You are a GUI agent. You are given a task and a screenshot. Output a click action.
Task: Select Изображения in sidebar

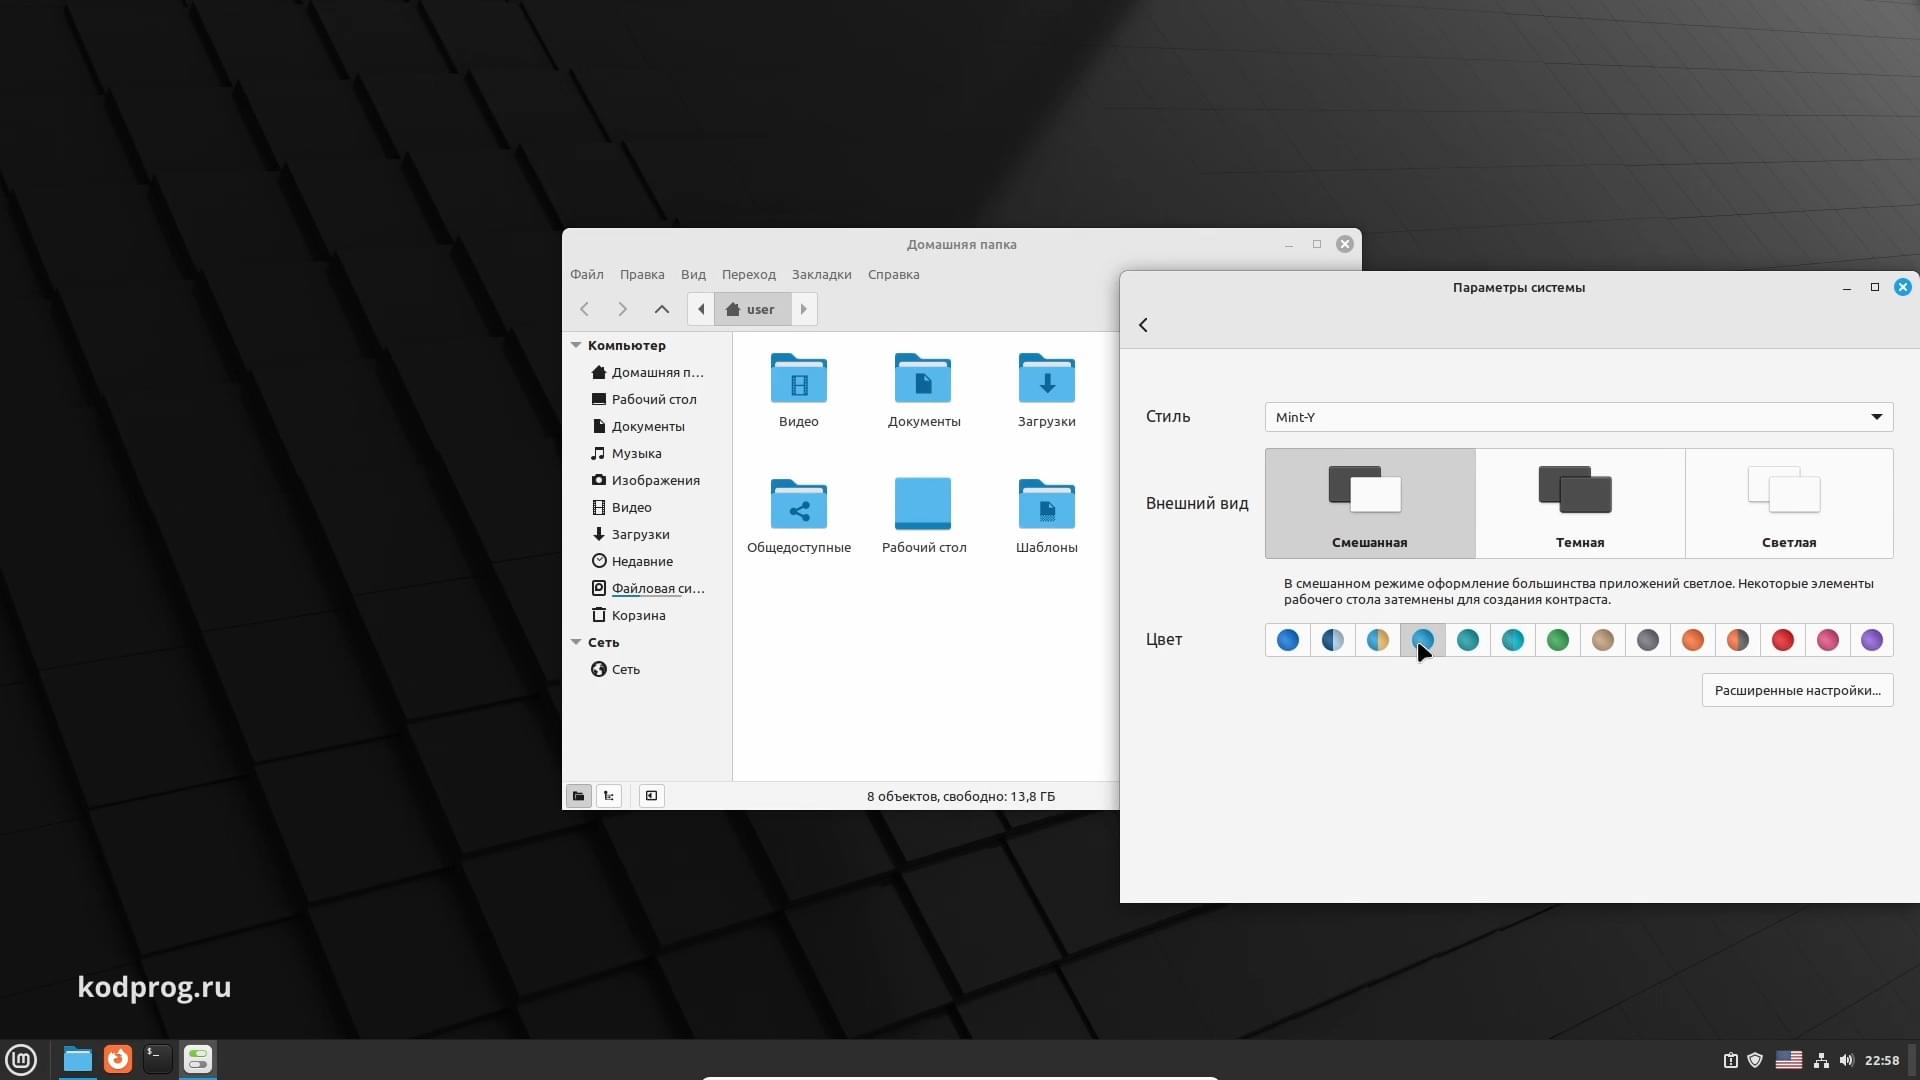pyautogui.click(x=647, y=480)
